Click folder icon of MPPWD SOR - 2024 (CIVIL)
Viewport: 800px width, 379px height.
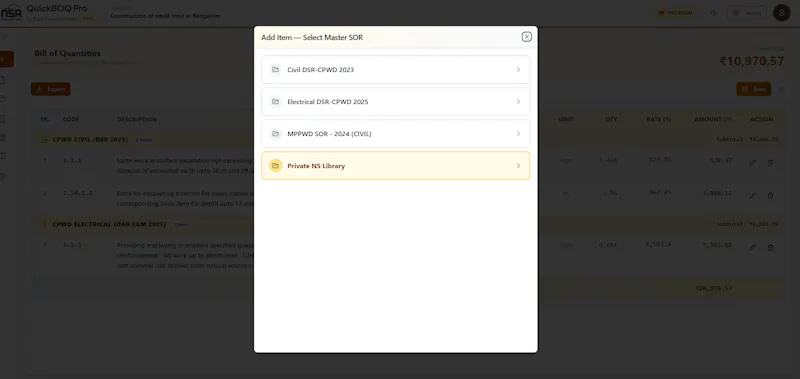click(276, 134)
